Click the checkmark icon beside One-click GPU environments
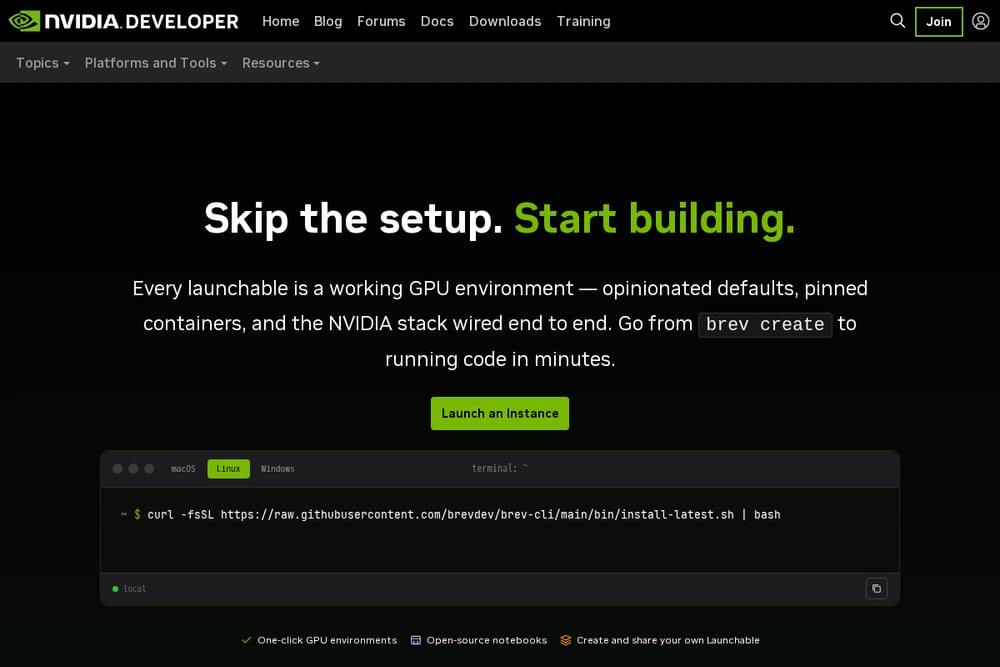The height and width of the screenshot is (667, 1000). [x=246, y=640]
